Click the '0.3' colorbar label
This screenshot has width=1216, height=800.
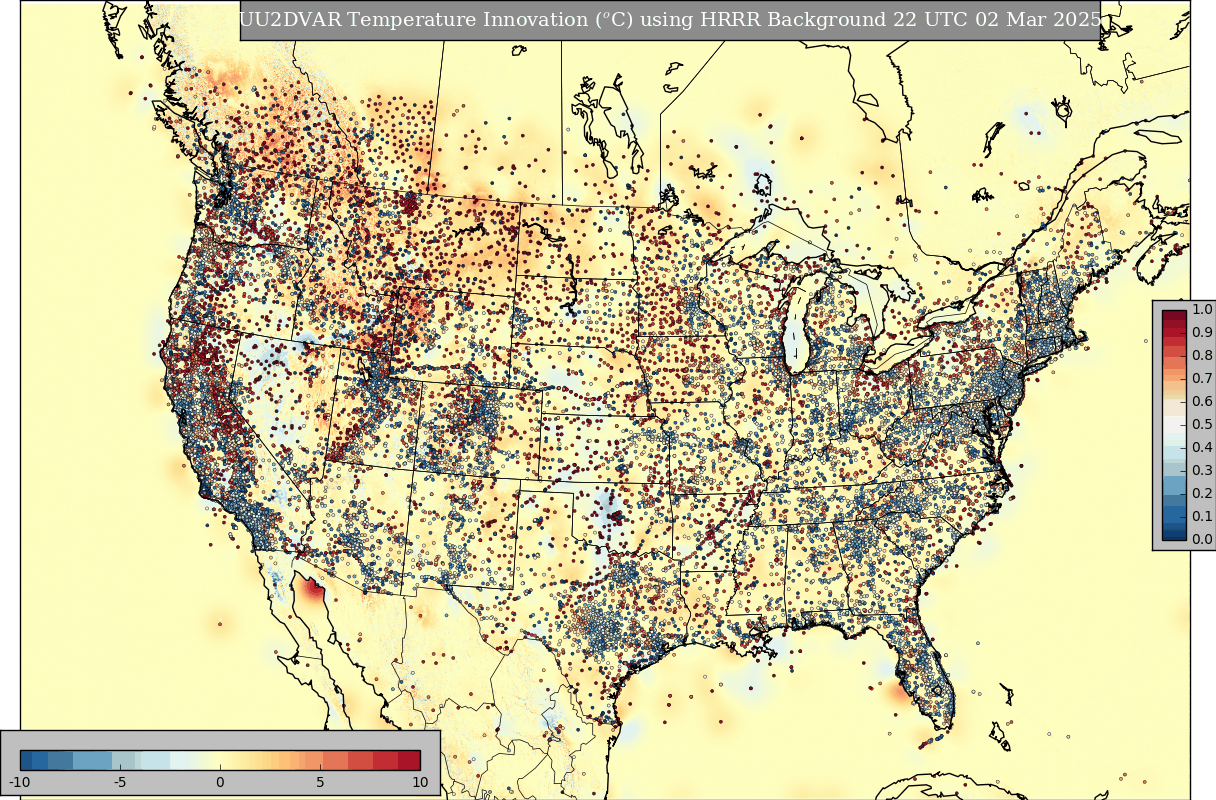click(x=1202, y=471)
